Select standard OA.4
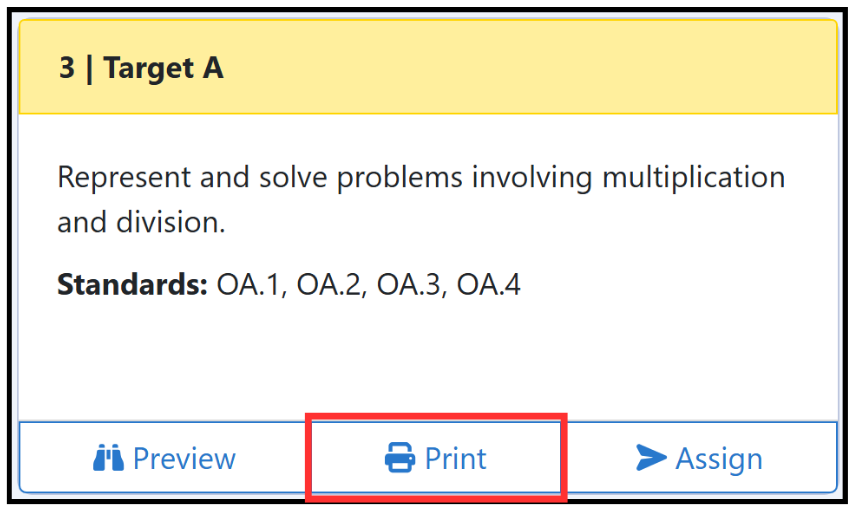 tap(489, 285)
